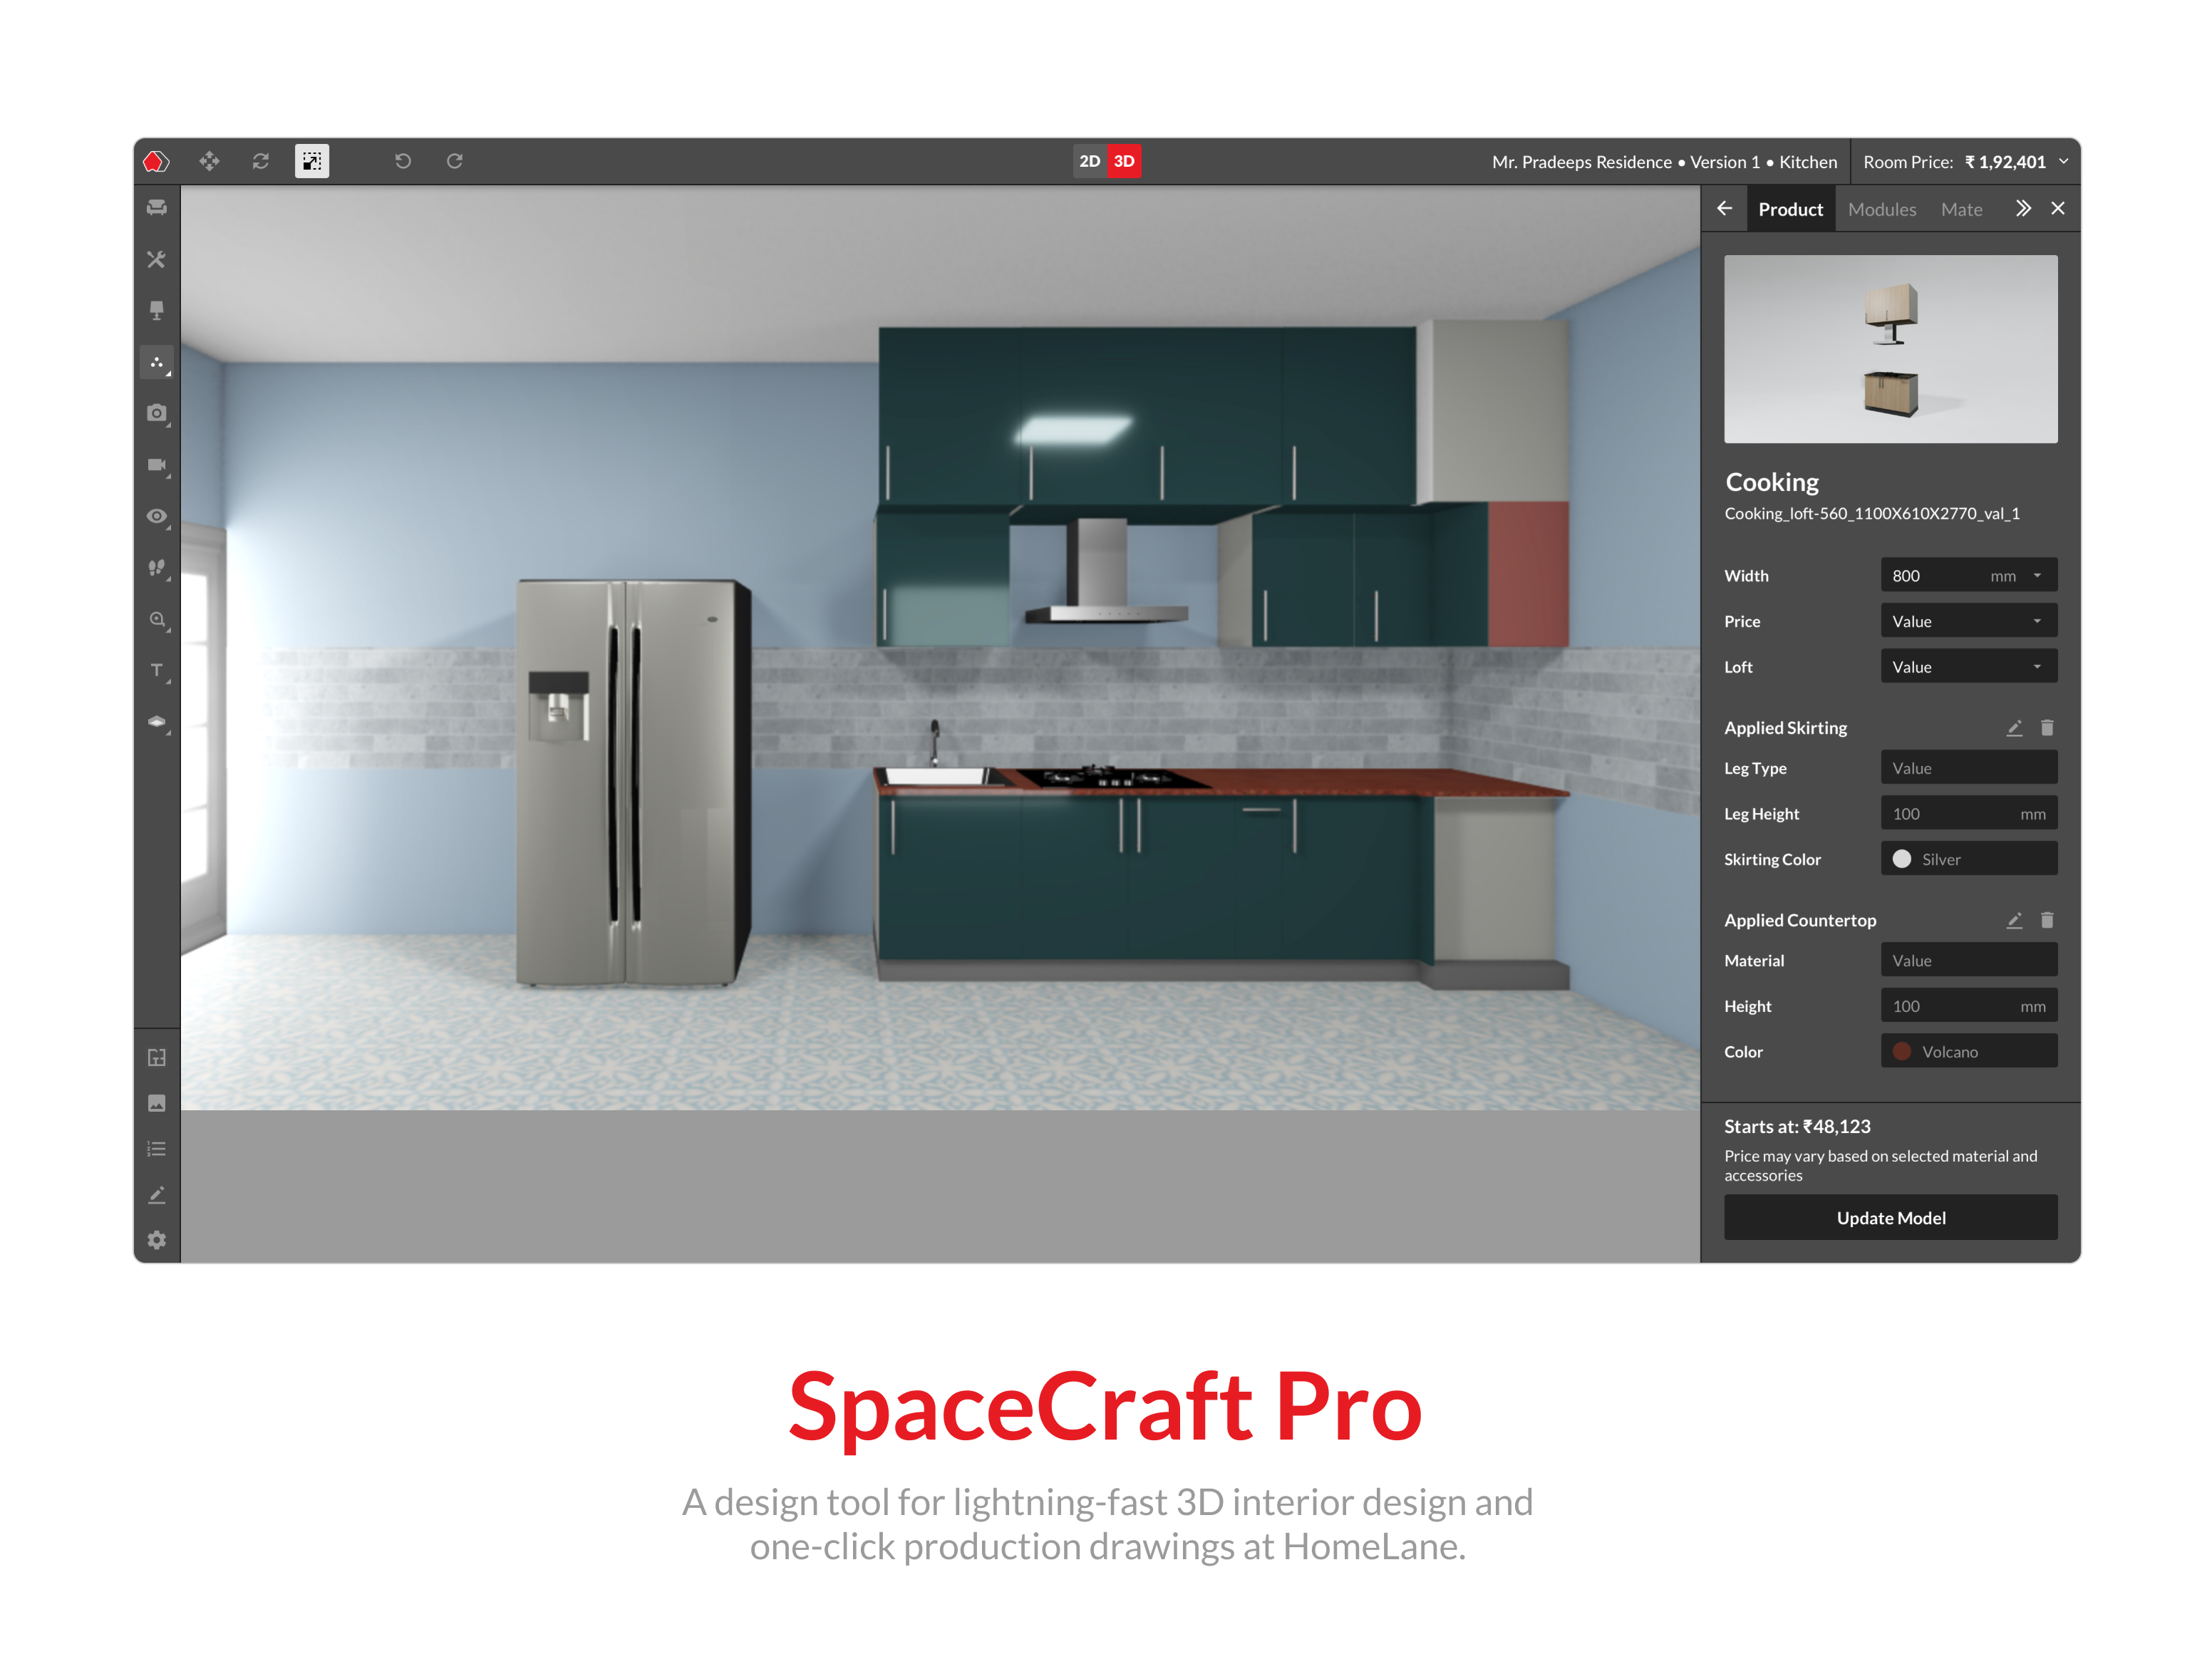The image size is (2212, 1659).
Task: Select the three-dots scatter tool
Action: tap(157, 362)
